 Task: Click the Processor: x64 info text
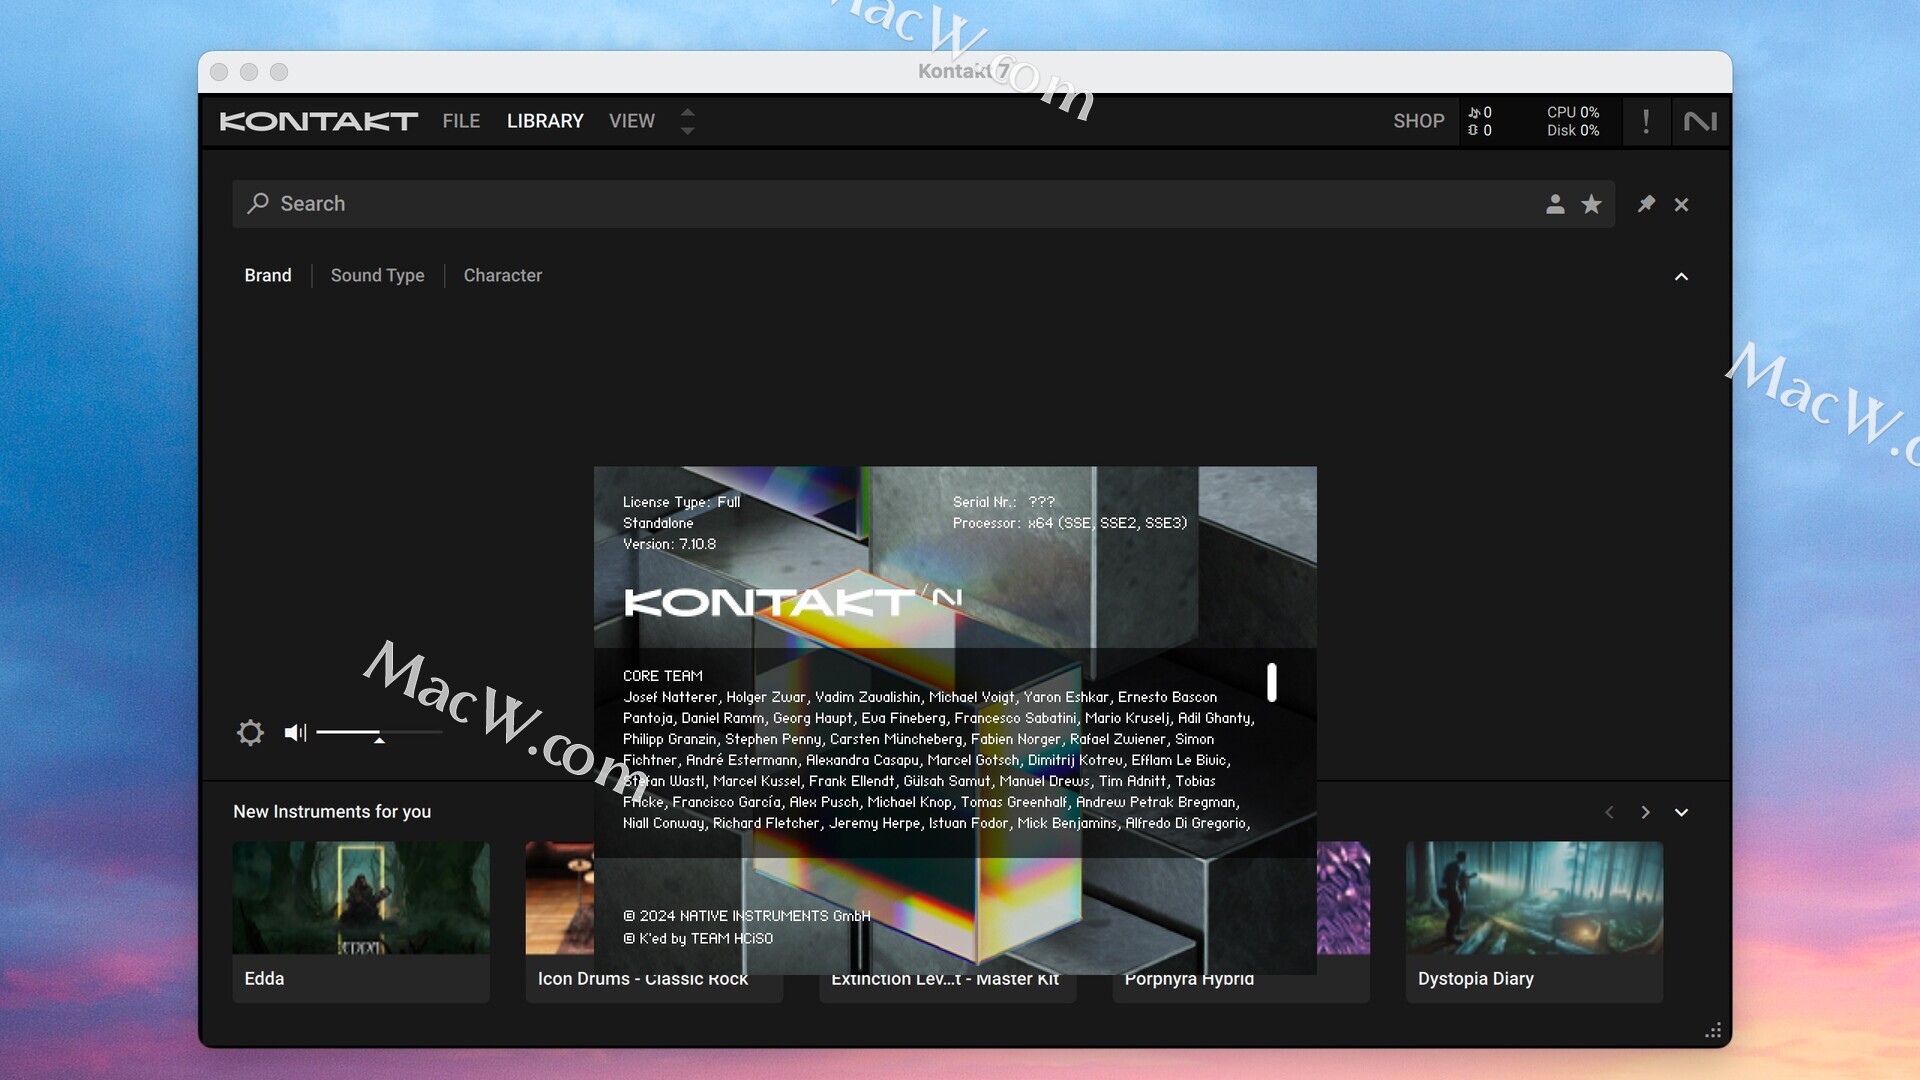[1070, 523]
